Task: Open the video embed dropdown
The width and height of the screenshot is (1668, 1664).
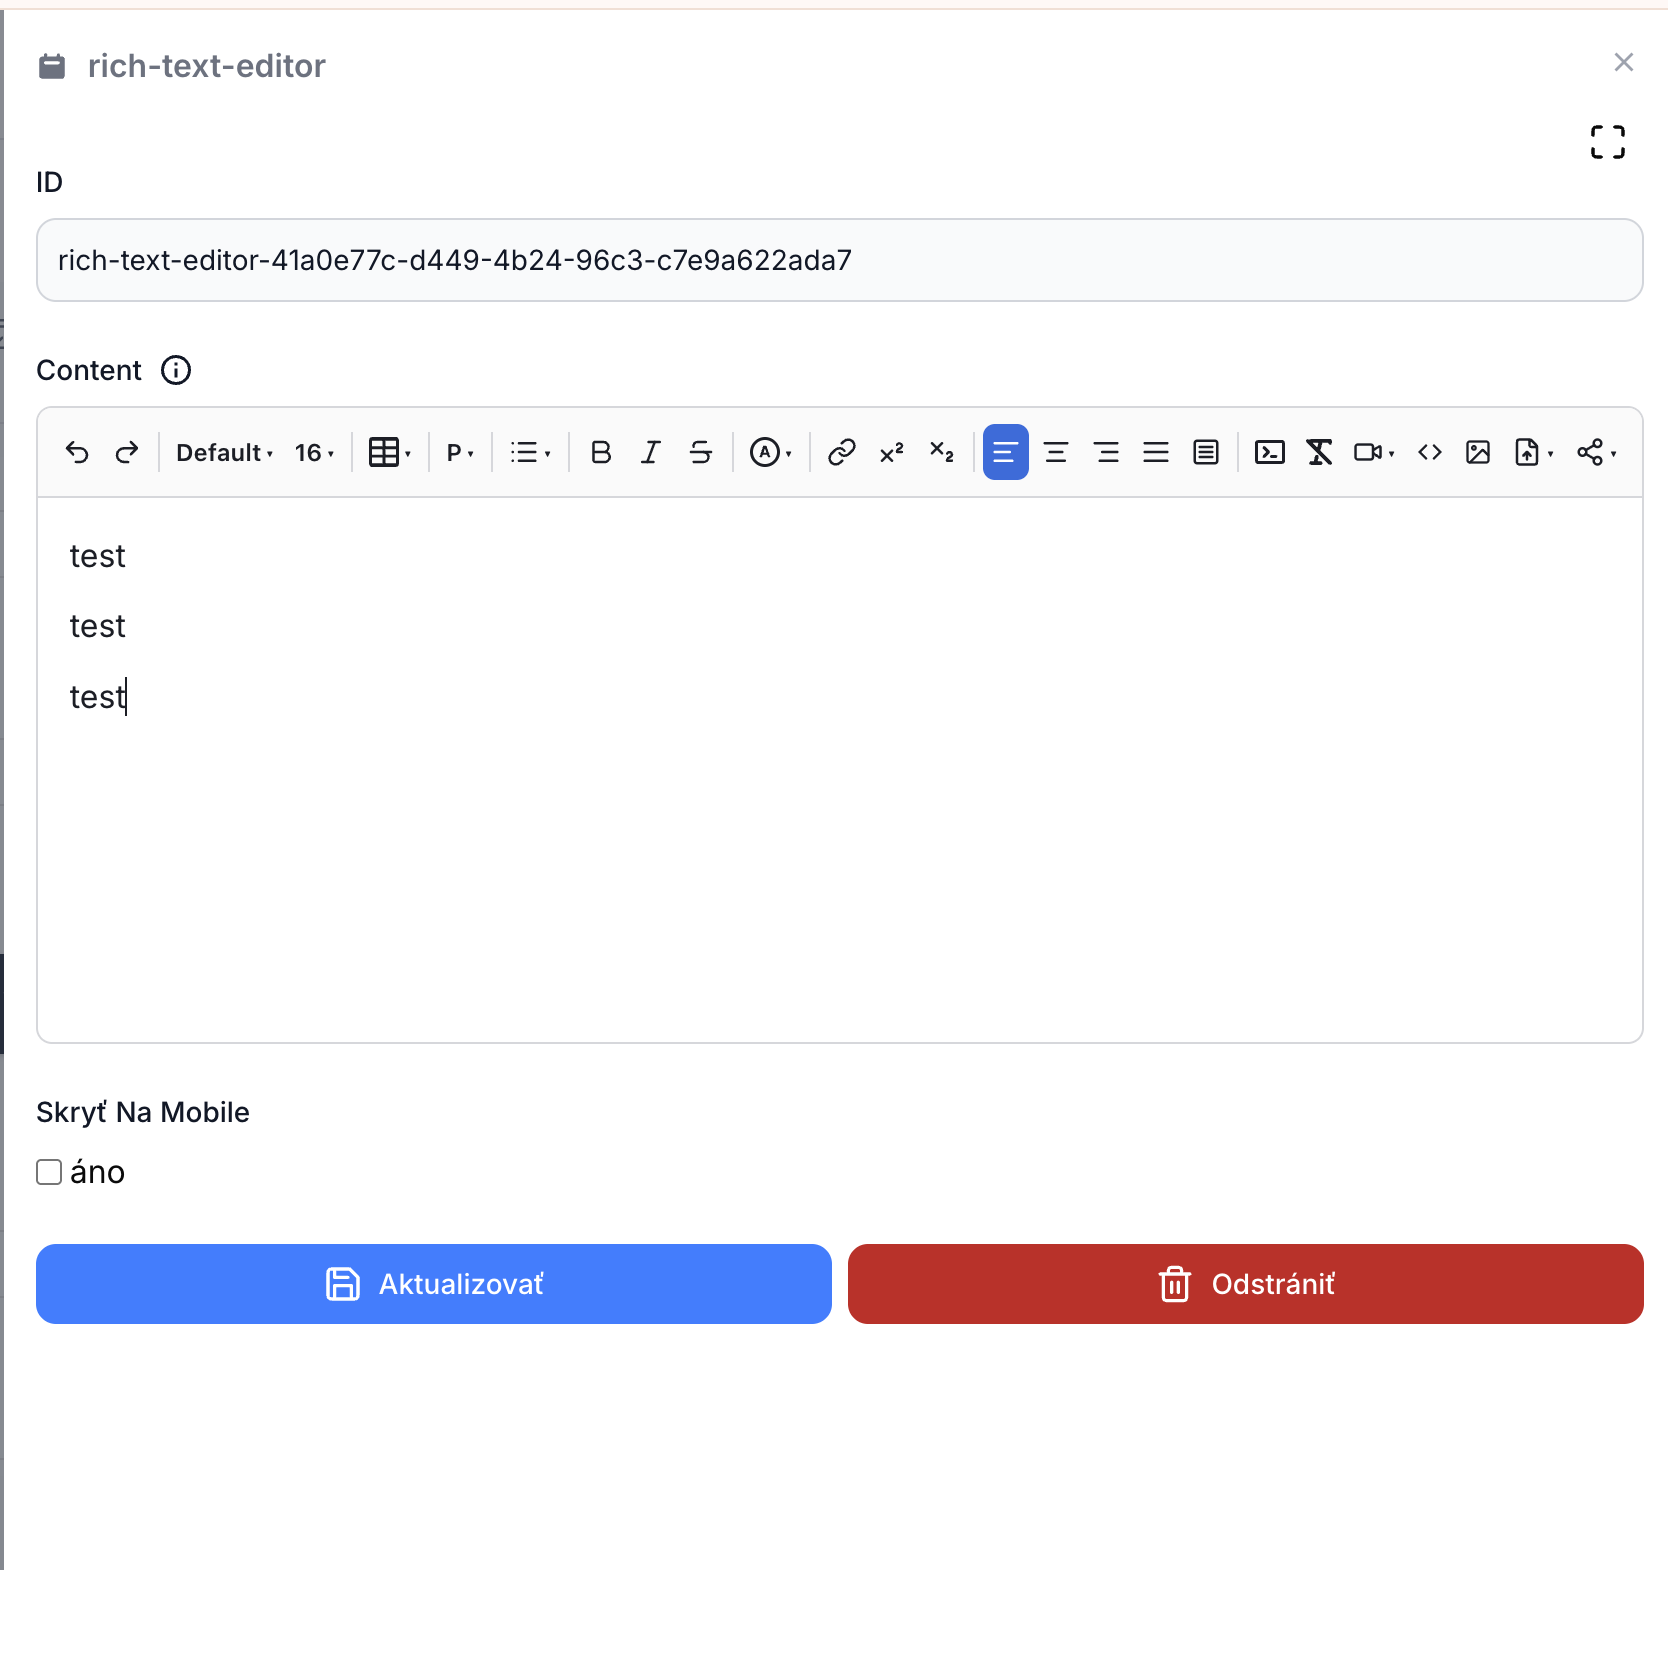Action: point(1374,453)
